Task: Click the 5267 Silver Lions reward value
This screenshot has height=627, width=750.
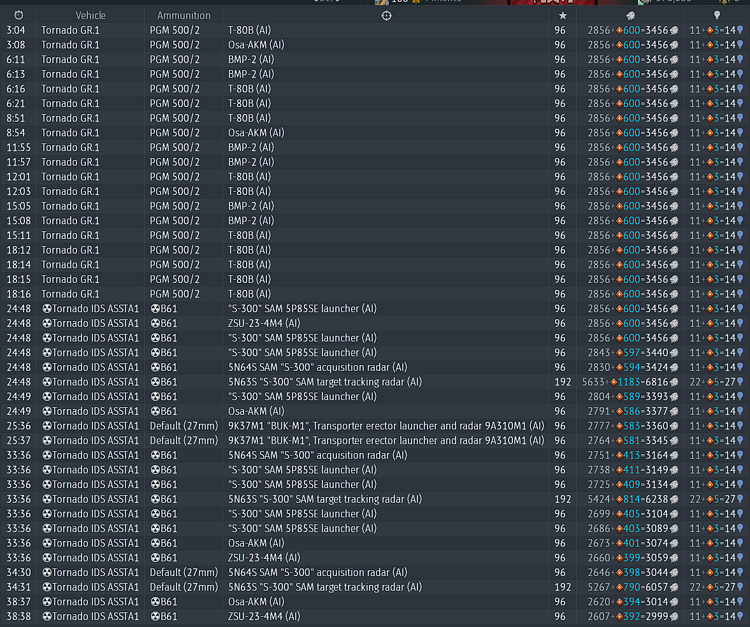Action: (598, 587)
